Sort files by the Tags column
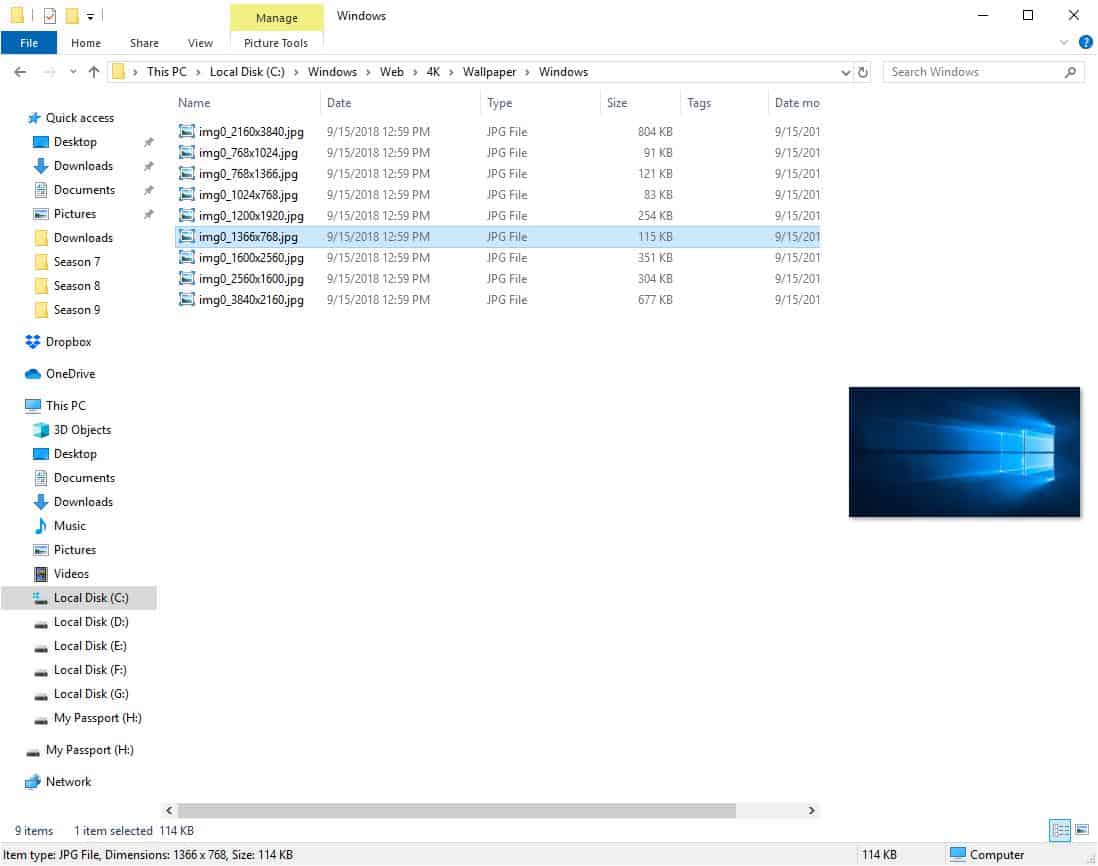Viewport: 1098px width, 866px height. point(699,103)
